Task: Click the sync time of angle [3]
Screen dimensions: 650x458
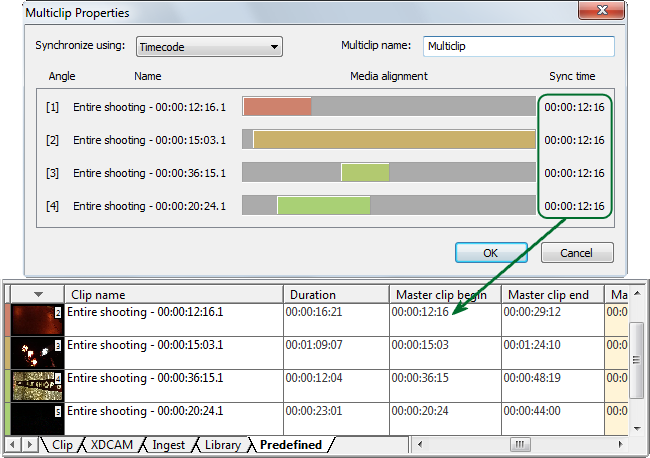Action: [x=574, y=173]
